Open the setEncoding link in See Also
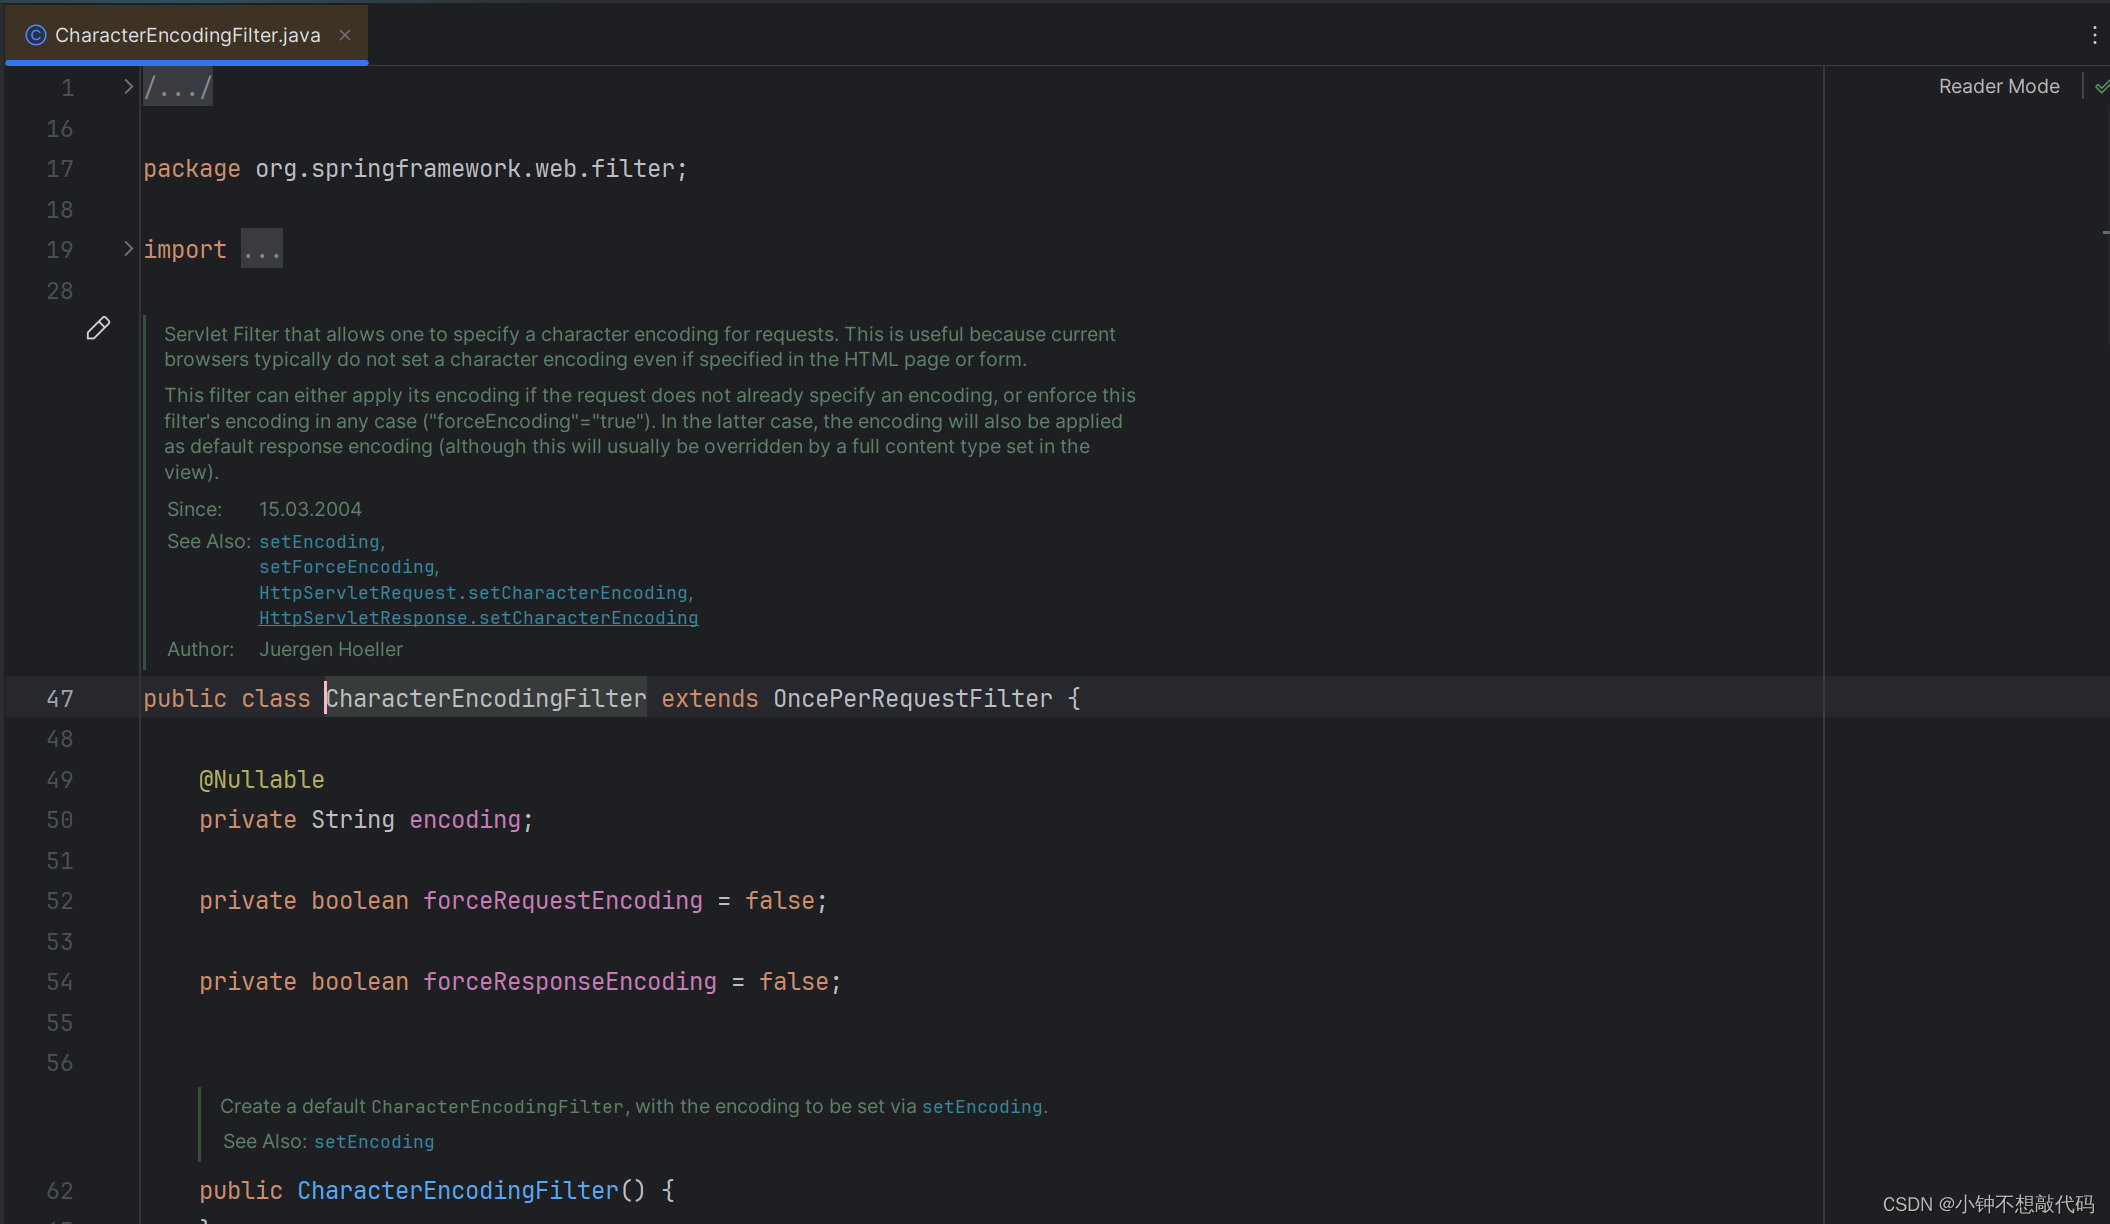This screenshot has height=1224, width=2110. [x=319, y=541]
